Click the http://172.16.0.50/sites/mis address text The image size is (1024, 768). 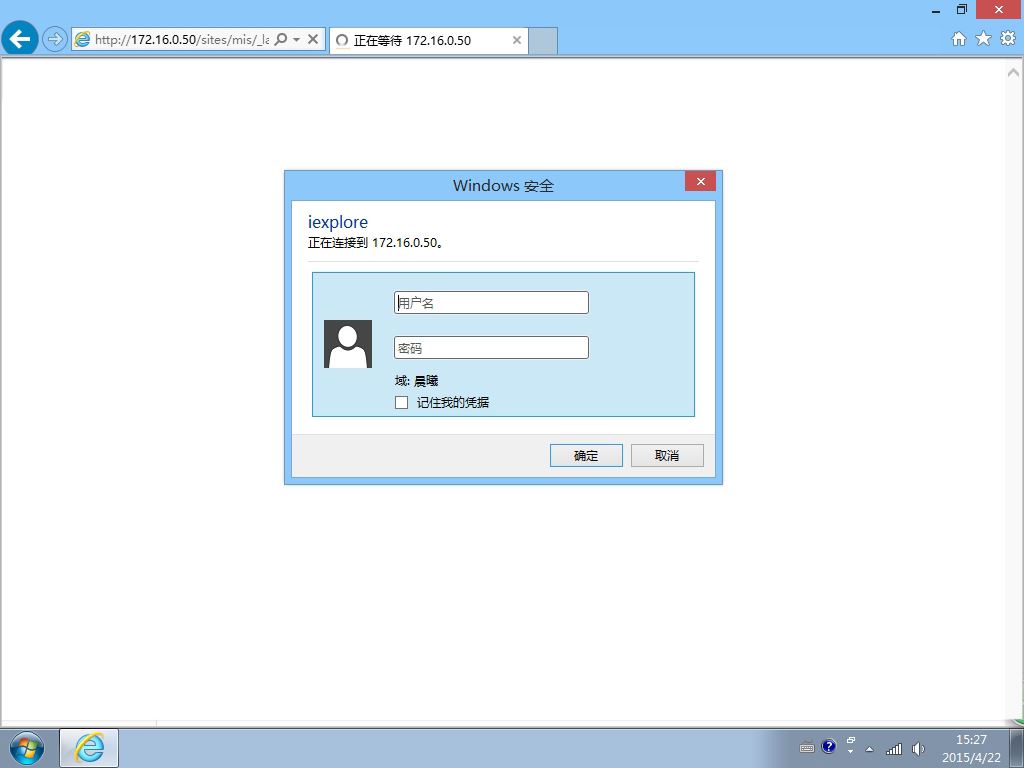(182, 39)
